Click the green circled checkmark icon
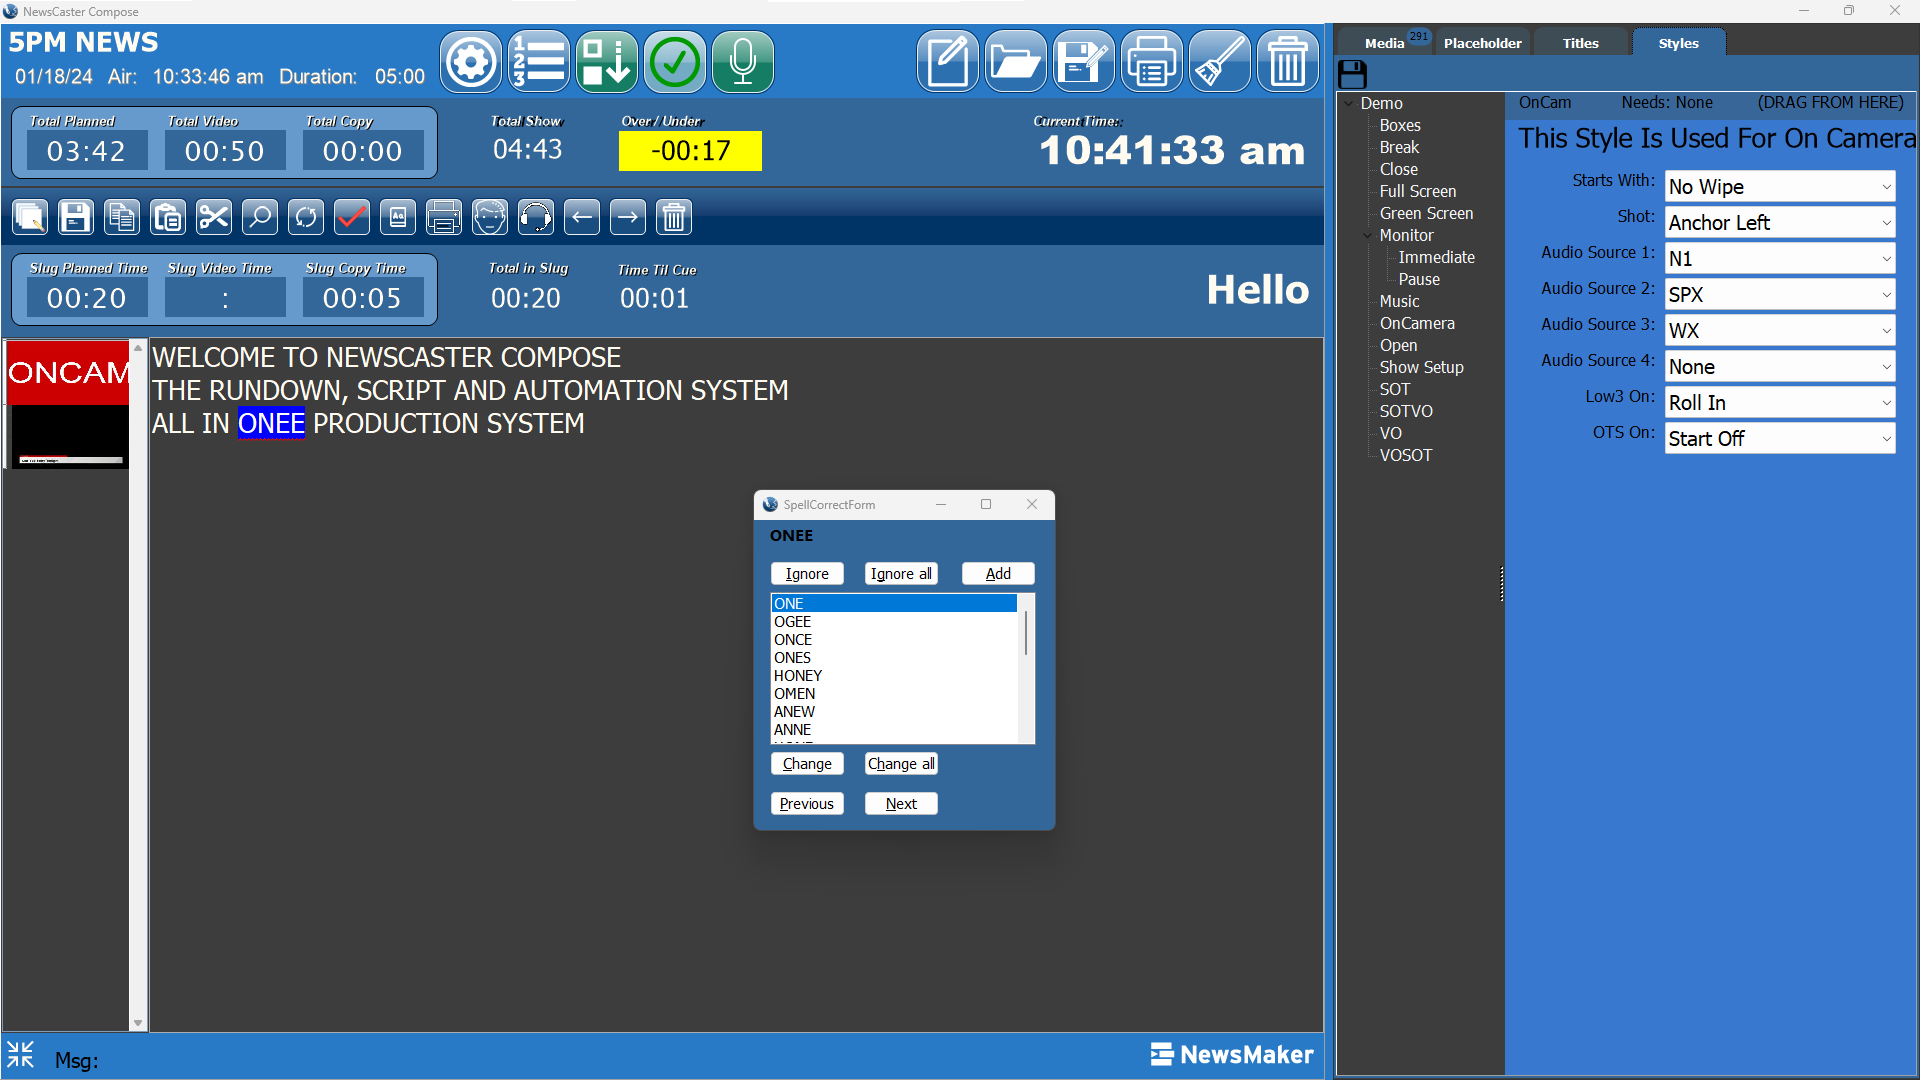The image size is (1920, 1080). tap(675, 62)
